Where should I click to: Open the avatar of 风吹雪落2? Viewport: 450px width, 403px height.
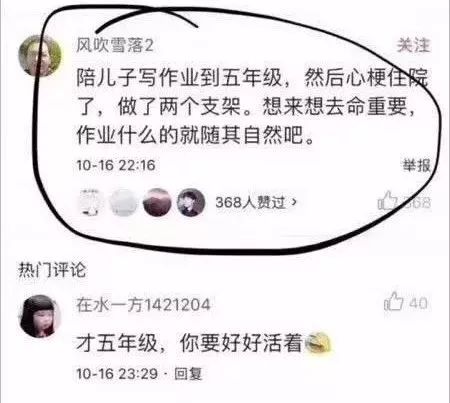coord(40,56)
